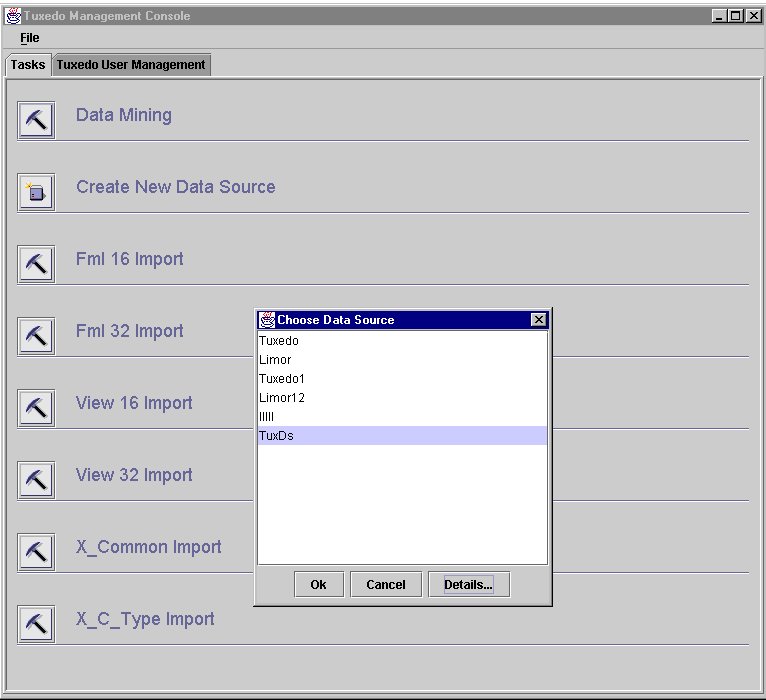Click the Tuxedo Management Console title icon
Screen dimensions: 766x700
pos(13,16)
